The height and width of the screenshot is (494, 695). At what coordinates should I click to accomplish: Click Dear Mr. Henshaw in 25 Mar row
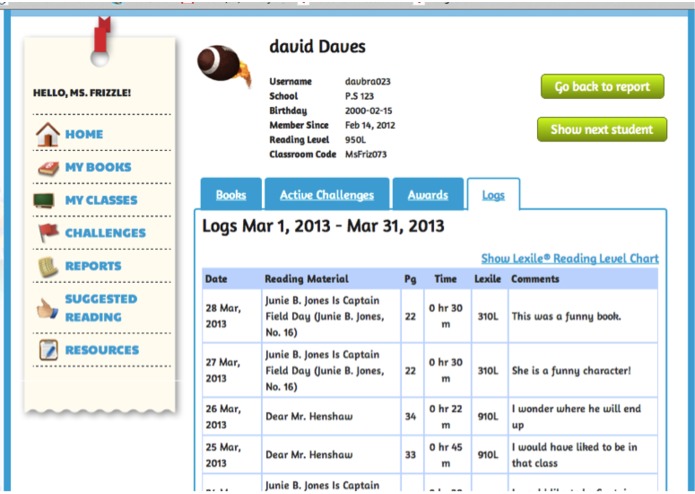(309, 455)
